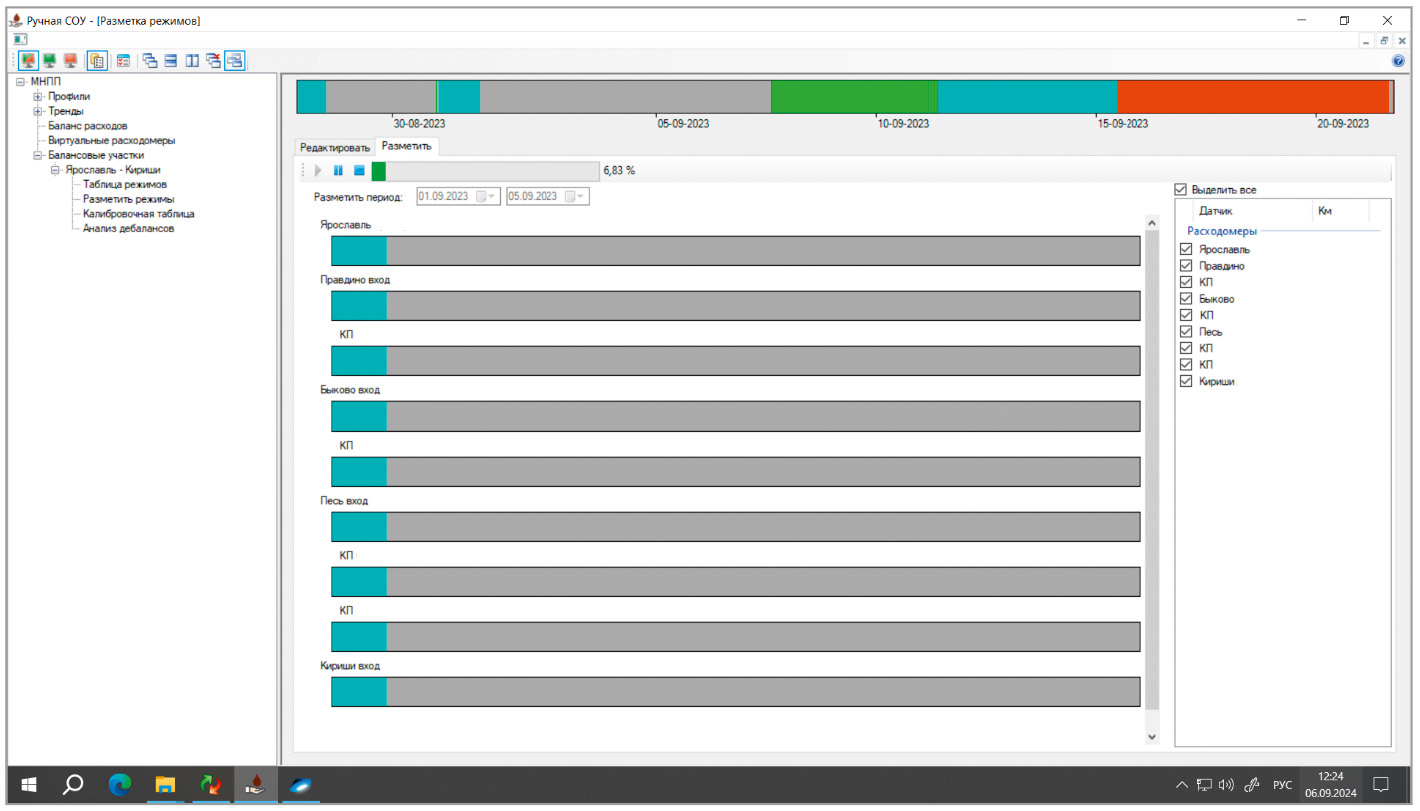This screenshot has width=1420, height=811.
Task: Select the tile windows horizontally icon
Action: (171, 61)
